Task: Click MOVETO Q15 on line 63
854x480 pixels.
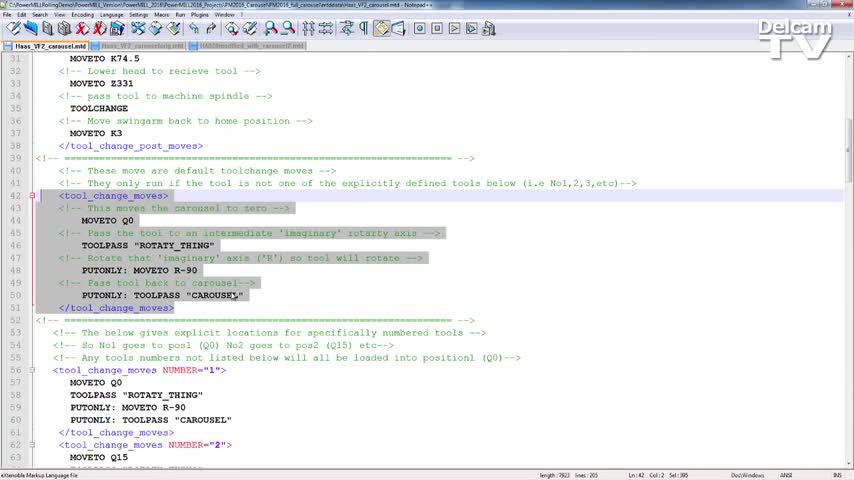Action: (99, 457)
